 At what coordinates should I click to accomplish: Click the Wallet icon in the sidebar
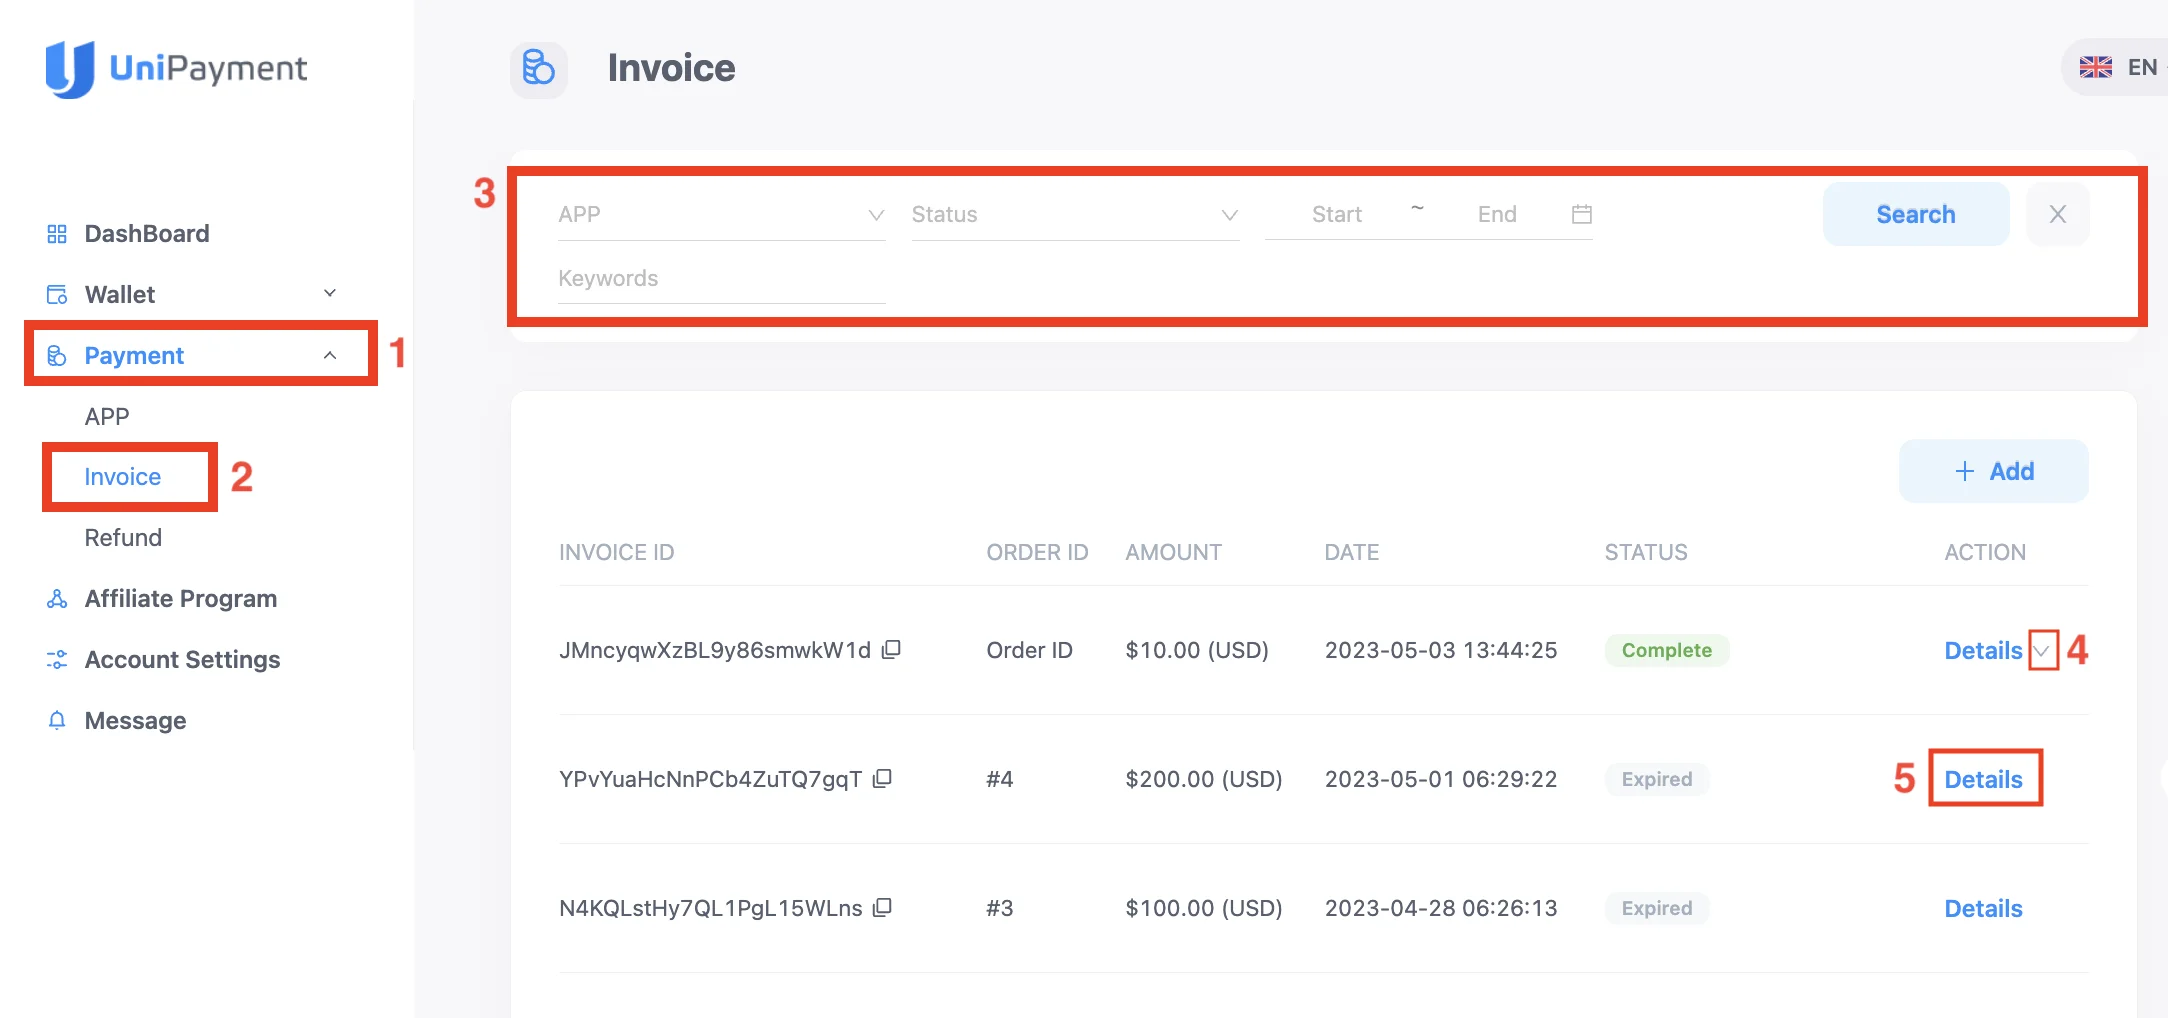[x=57, y=293]
